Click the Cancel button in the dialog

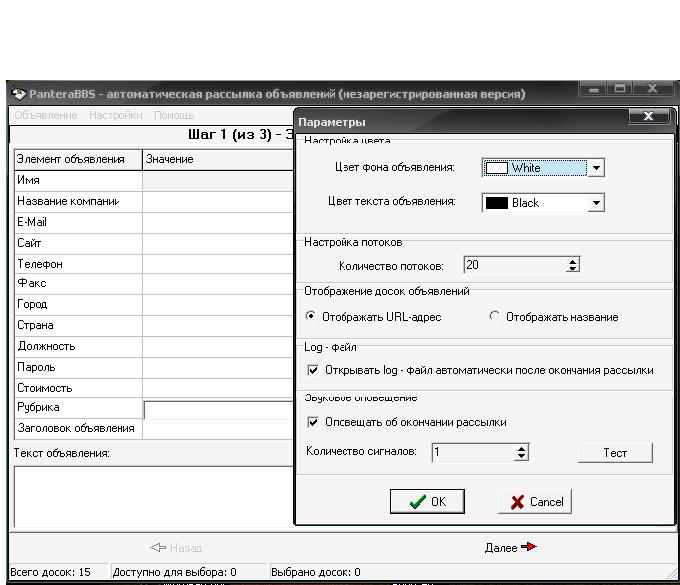pyautogui.click(x=535, y=501)
